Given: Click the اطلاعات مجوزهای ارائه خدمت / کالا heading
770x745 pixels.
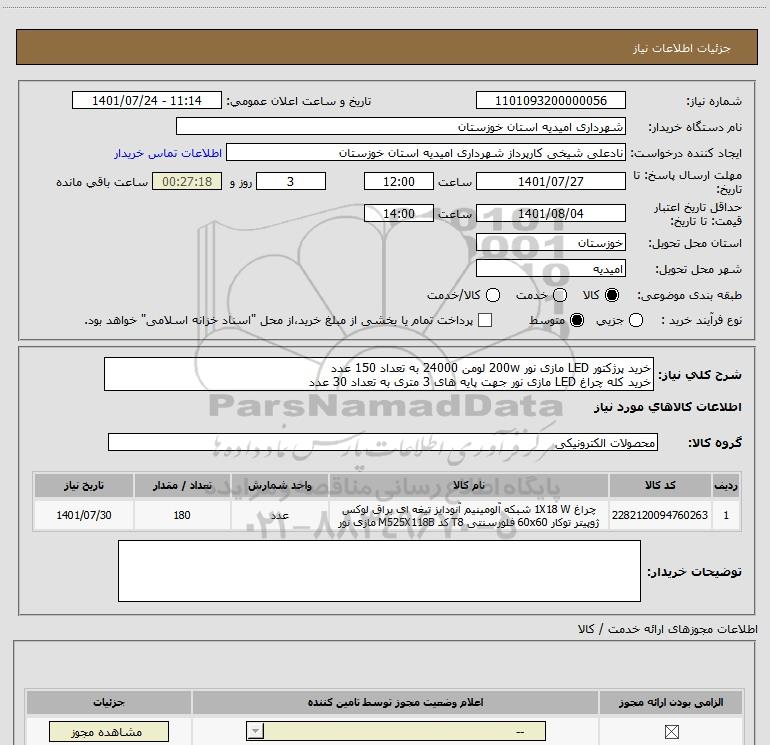Looking at the screenshot, I should coord(668,629).
